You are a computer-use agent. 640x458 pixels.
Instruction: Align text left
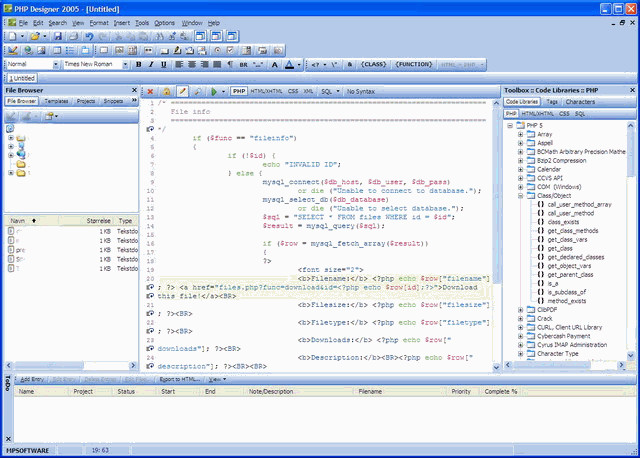[x=179, y=64]
